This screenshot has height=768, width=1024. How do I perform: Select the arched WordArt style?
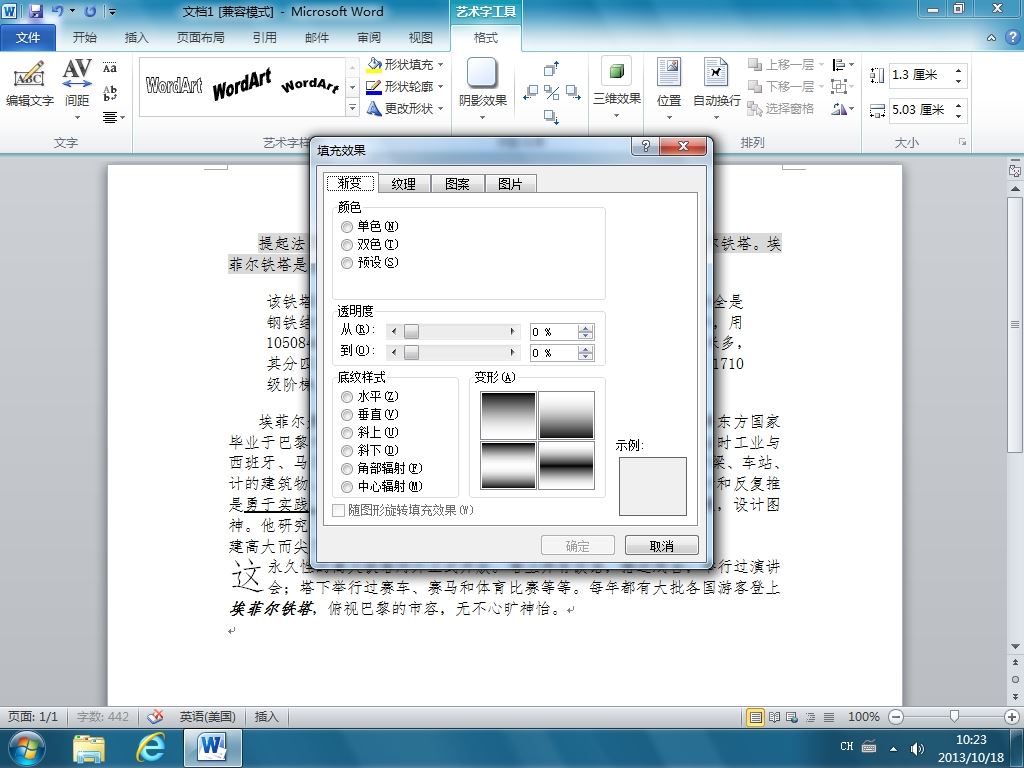point(310,85)
